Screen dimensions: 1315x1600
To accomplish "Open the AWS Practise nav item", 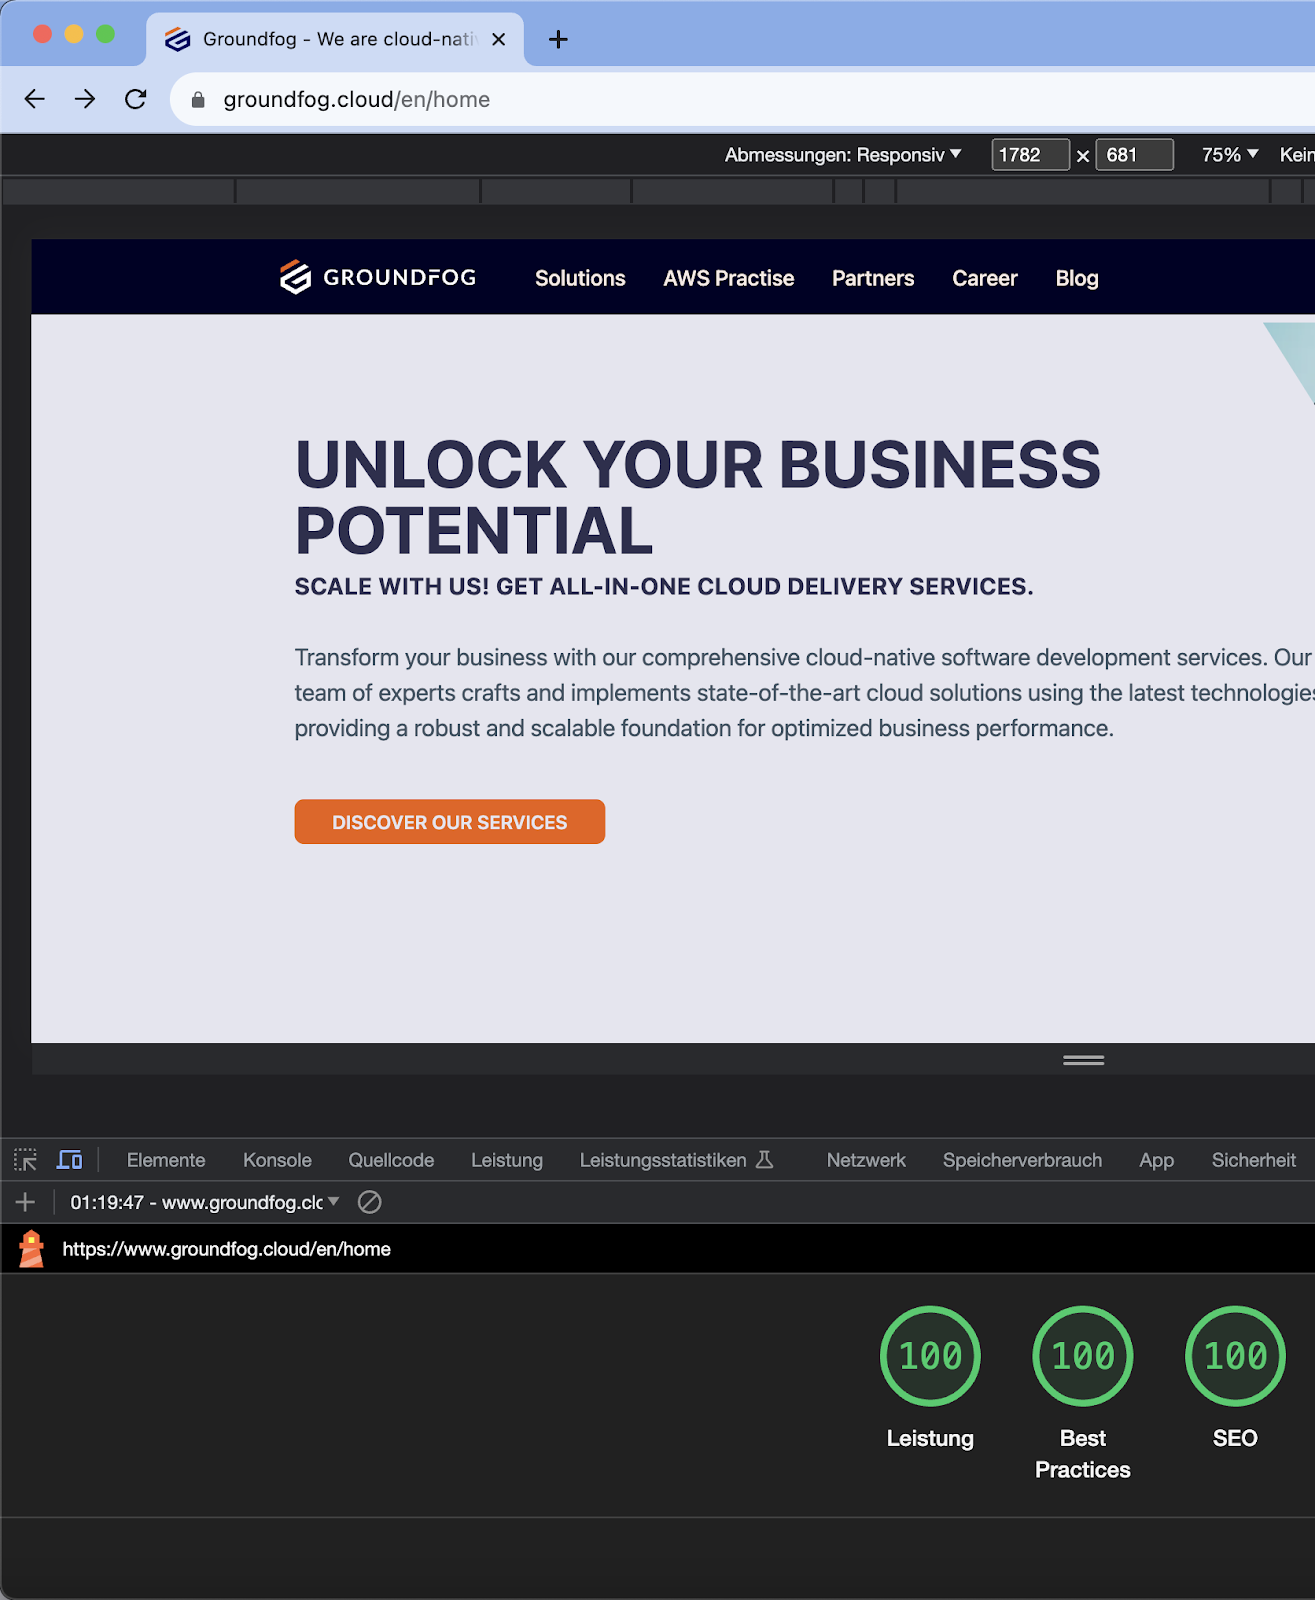I will [729, 278].
